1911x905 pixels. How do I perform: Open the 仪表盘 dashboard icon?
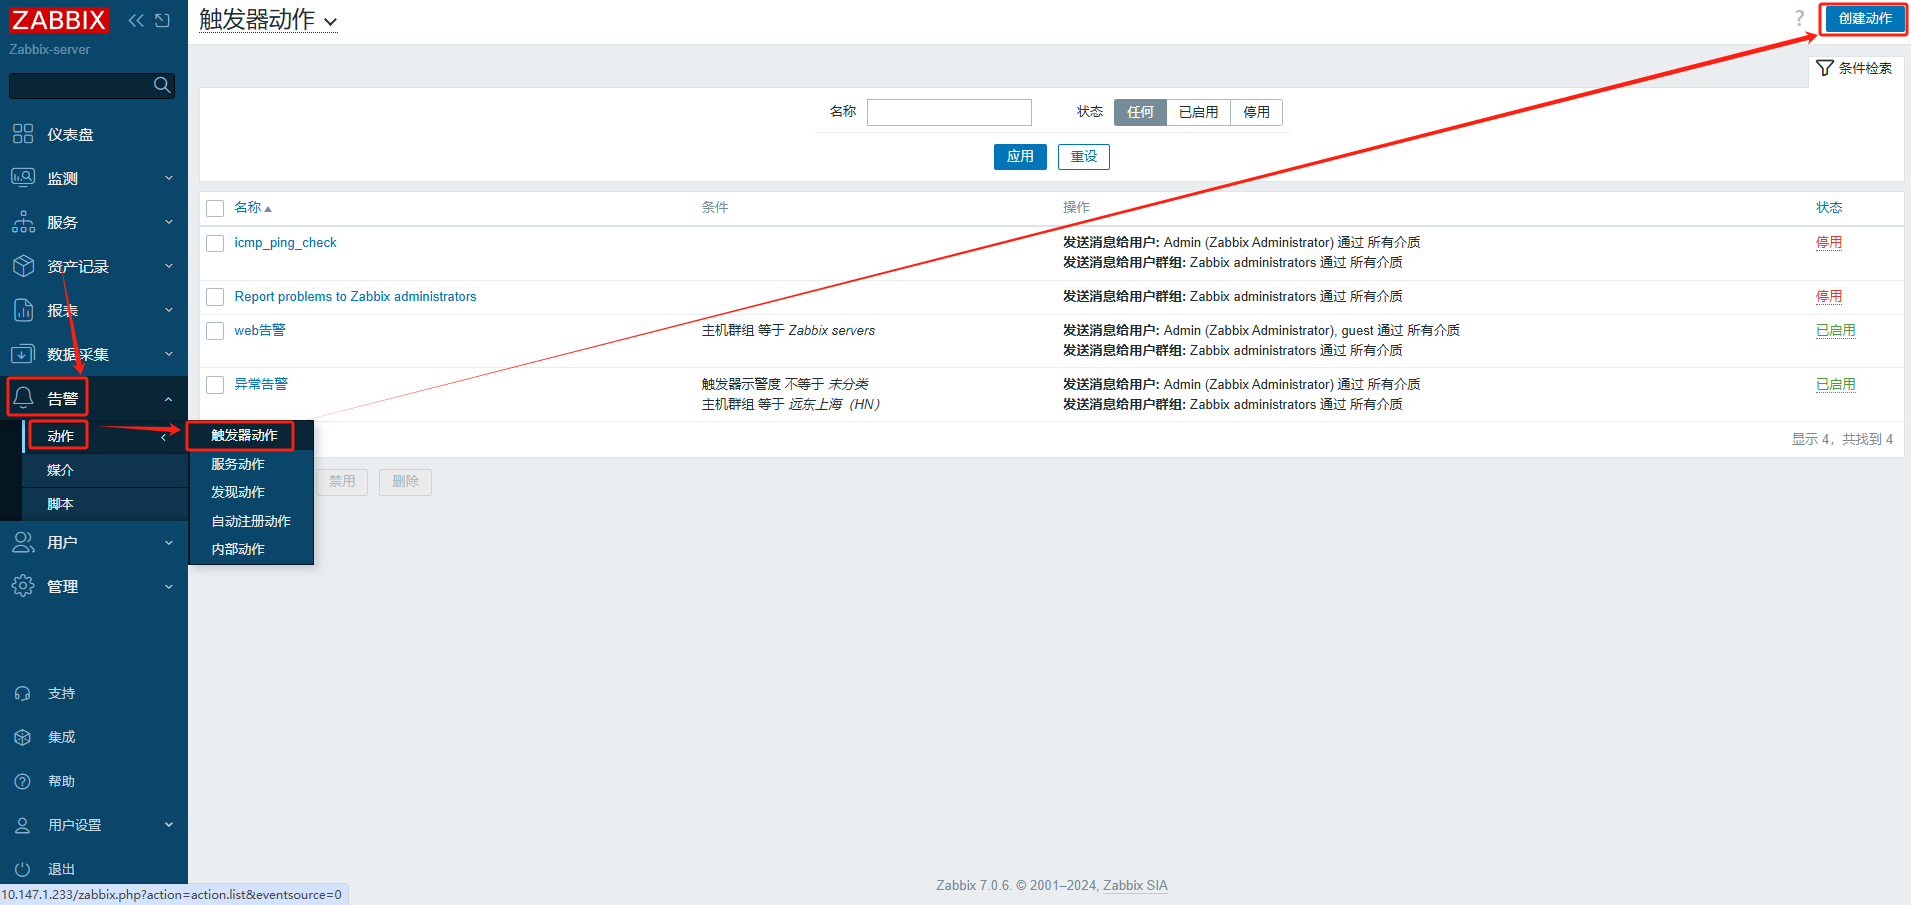pos(23,134)
